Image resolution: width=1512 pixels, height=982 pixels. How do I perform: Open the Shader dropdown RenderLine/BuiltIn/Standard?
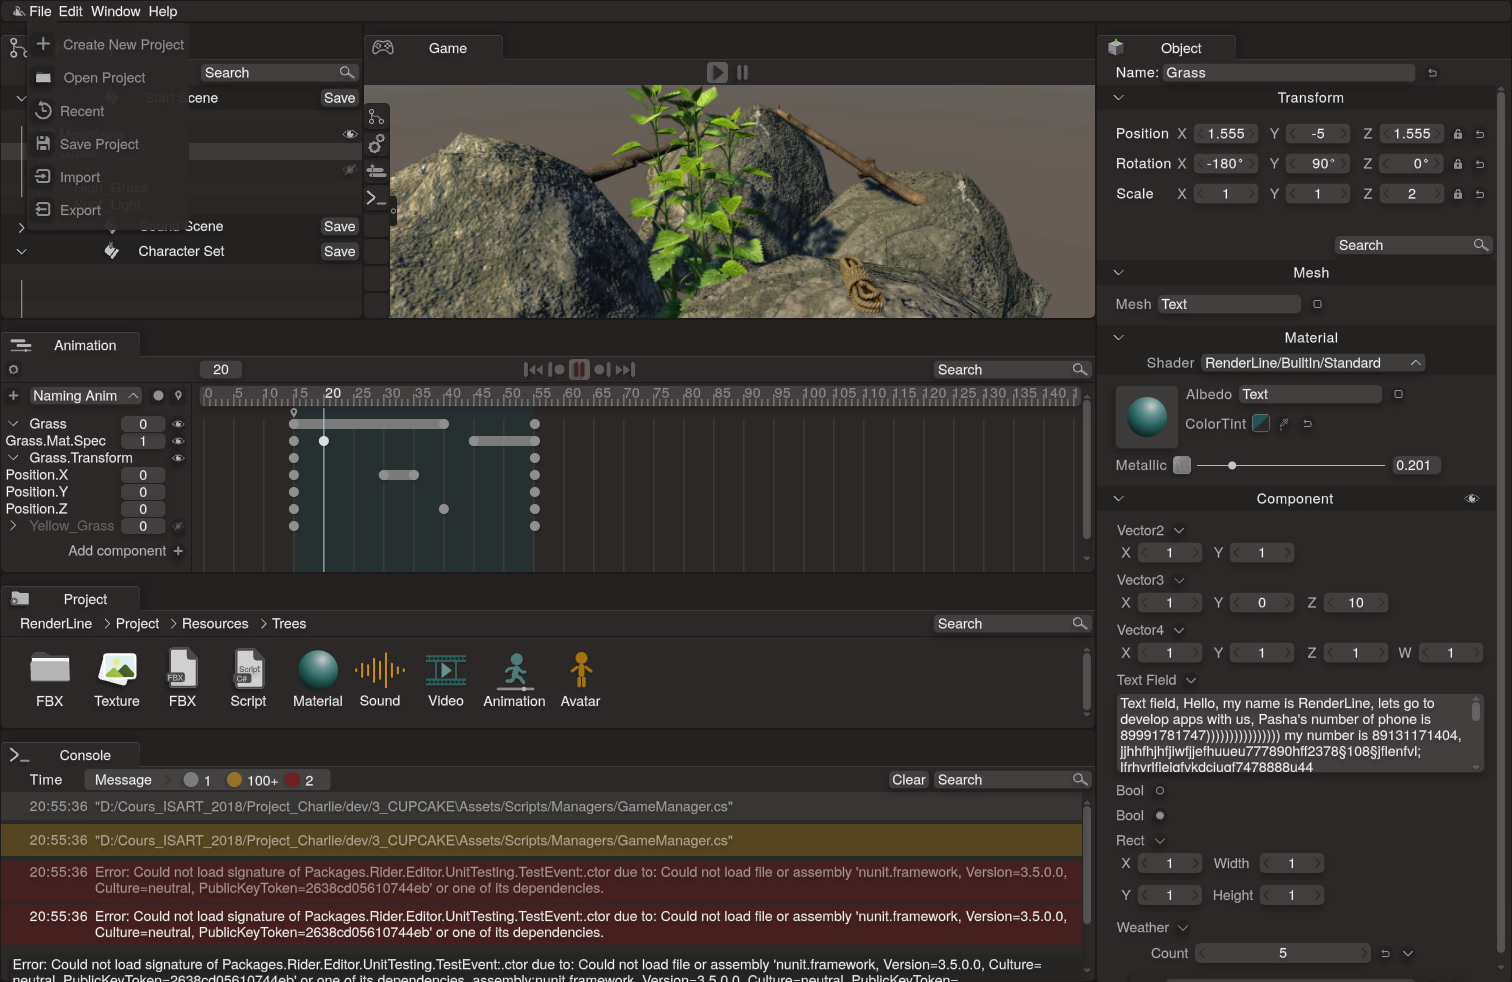pos(1312,363)
